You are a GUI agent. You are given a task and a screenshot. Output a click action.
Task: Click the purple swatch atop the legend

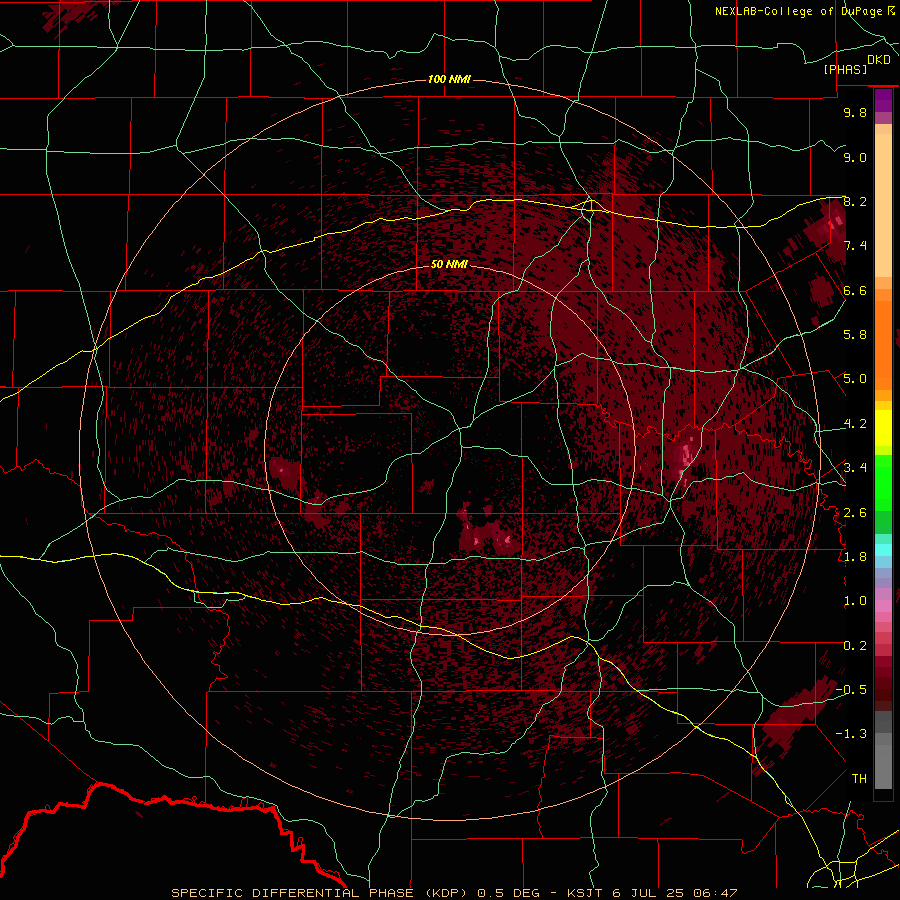883,100
